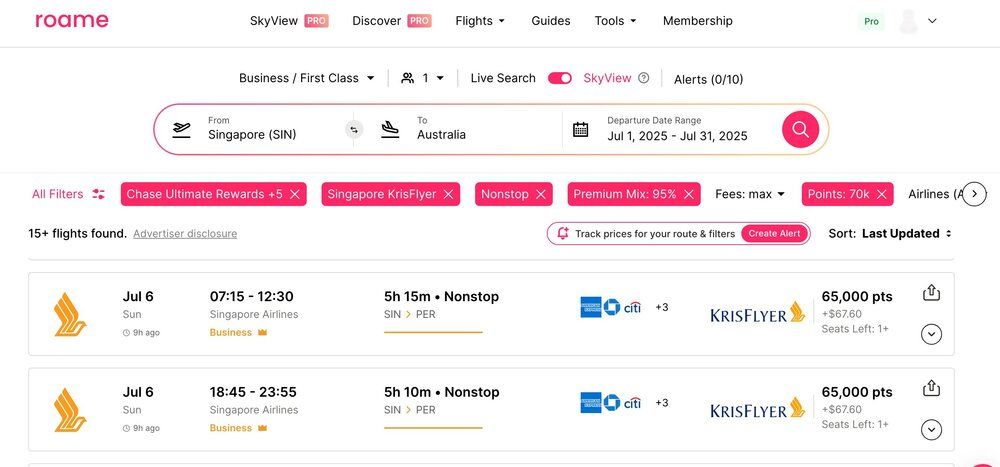
Task: Share the 07:15 Singapore Airlines flight
Action: (x=931, y=292)
